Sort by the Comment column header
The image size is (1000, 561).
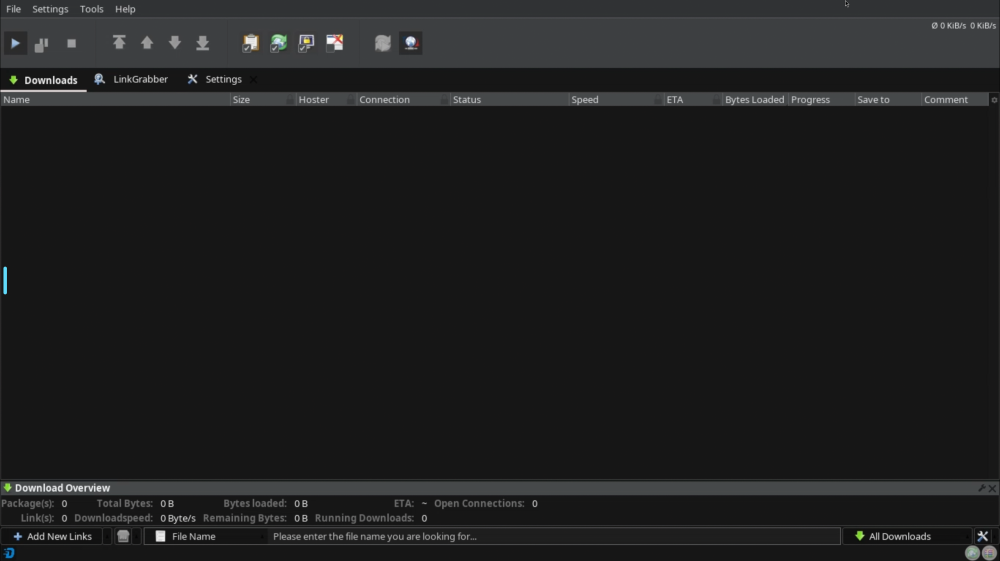[955, 99]
